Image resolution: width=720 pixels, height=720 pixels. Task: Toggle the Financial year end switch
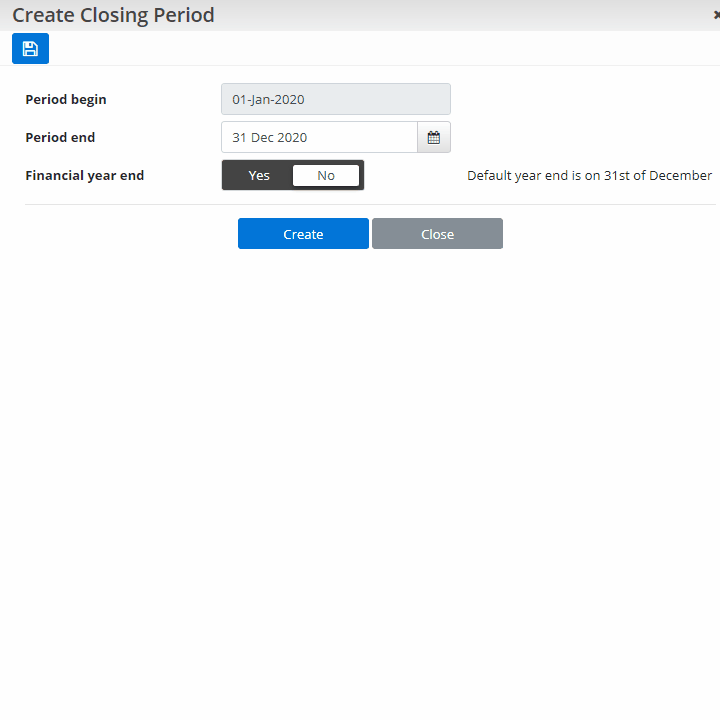click(x=293, y=175)
